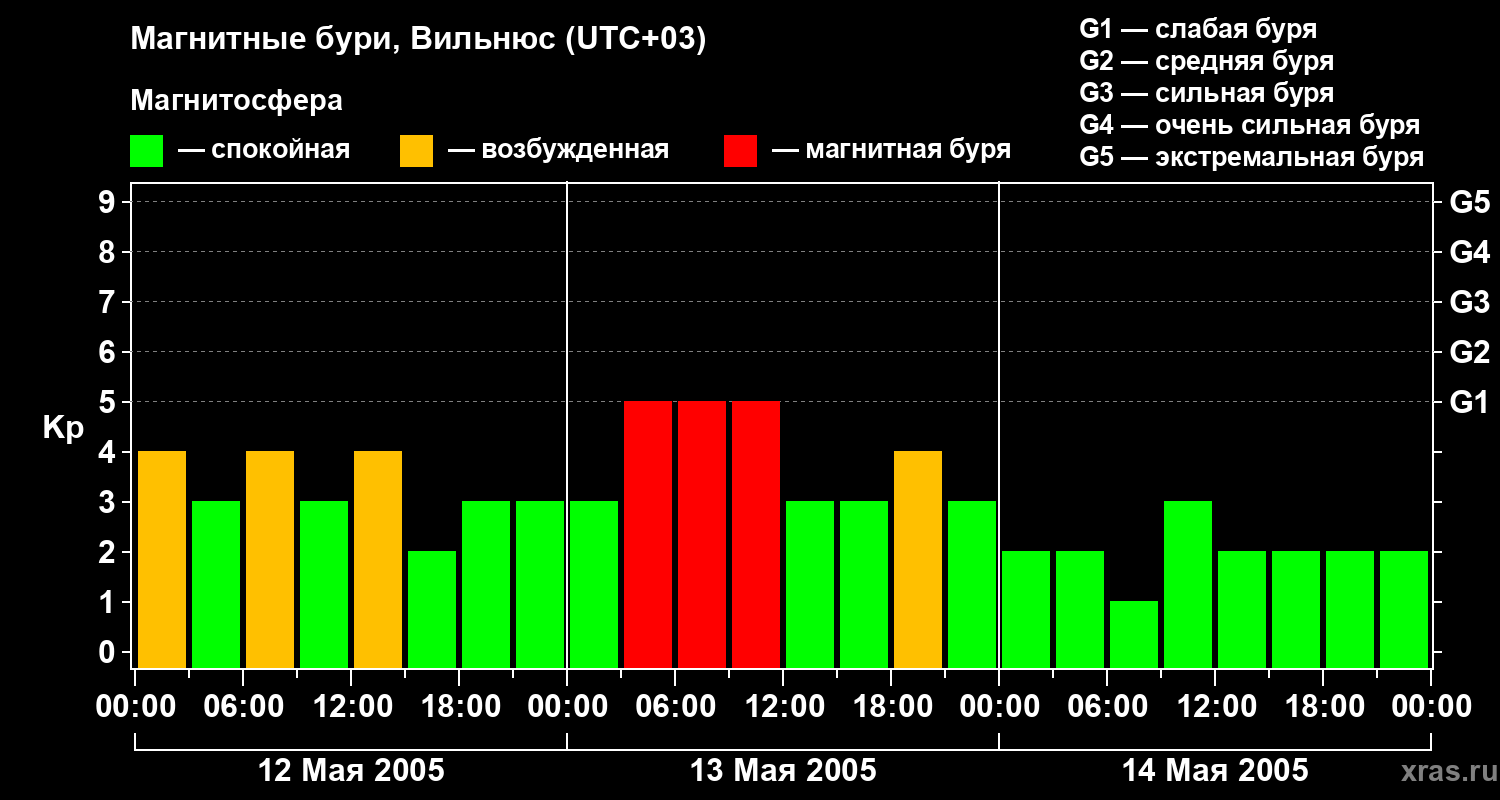The image size is (1500, 800).
Task: Click the 12:00 time label under 13 May
Action: pyautogui.click(x=783, y=707)
